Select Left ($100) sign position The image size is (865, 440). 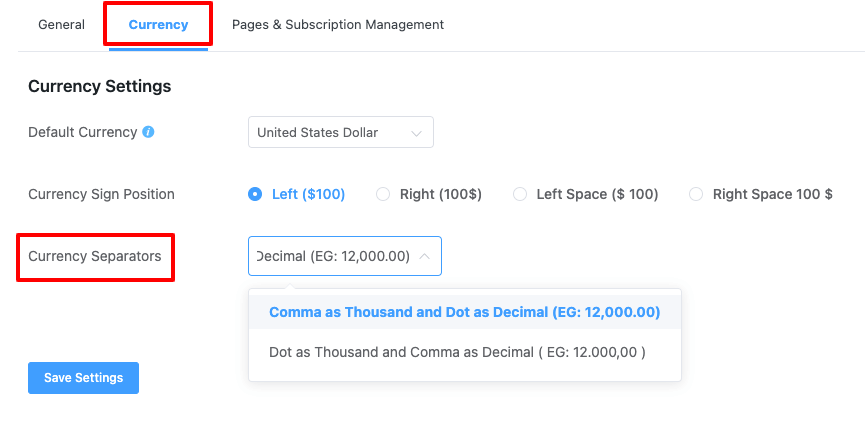click(255, 194)
